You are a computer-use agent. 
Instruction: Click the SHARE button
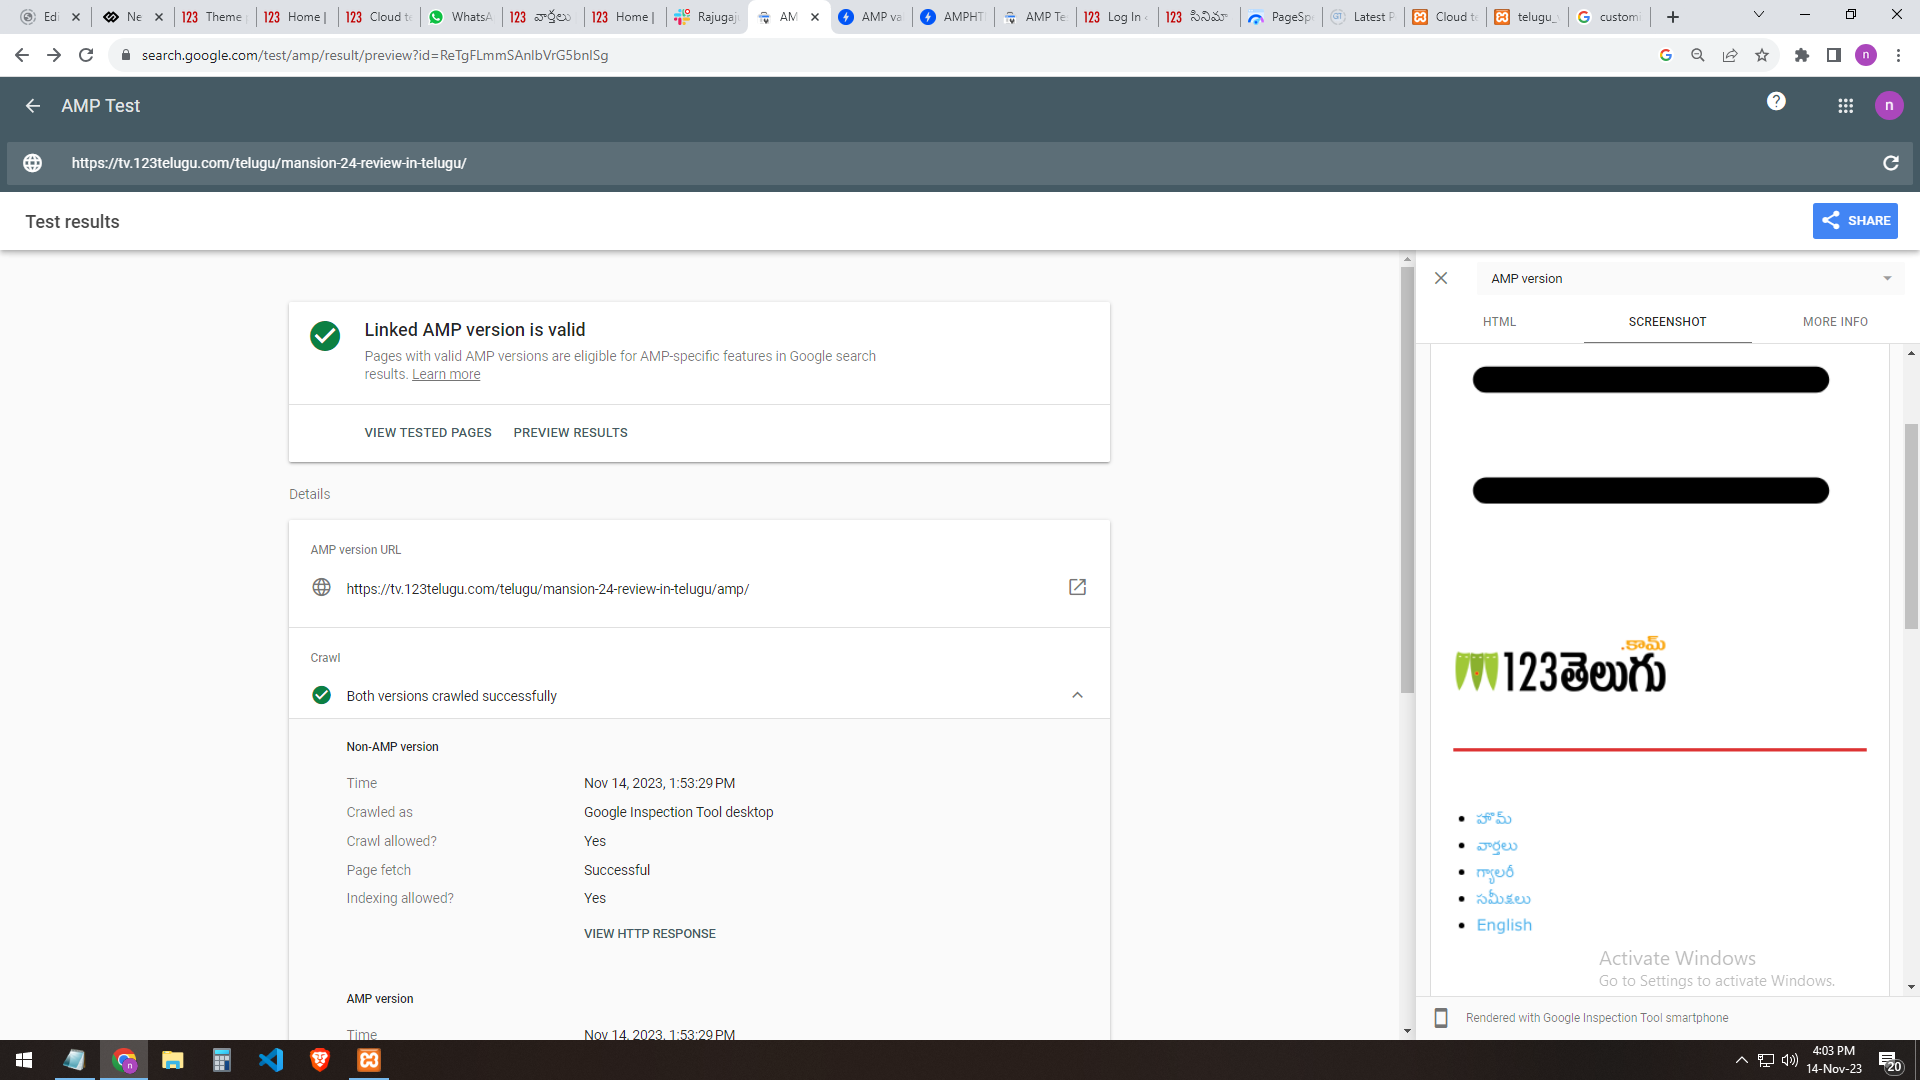click(1855, 221)
